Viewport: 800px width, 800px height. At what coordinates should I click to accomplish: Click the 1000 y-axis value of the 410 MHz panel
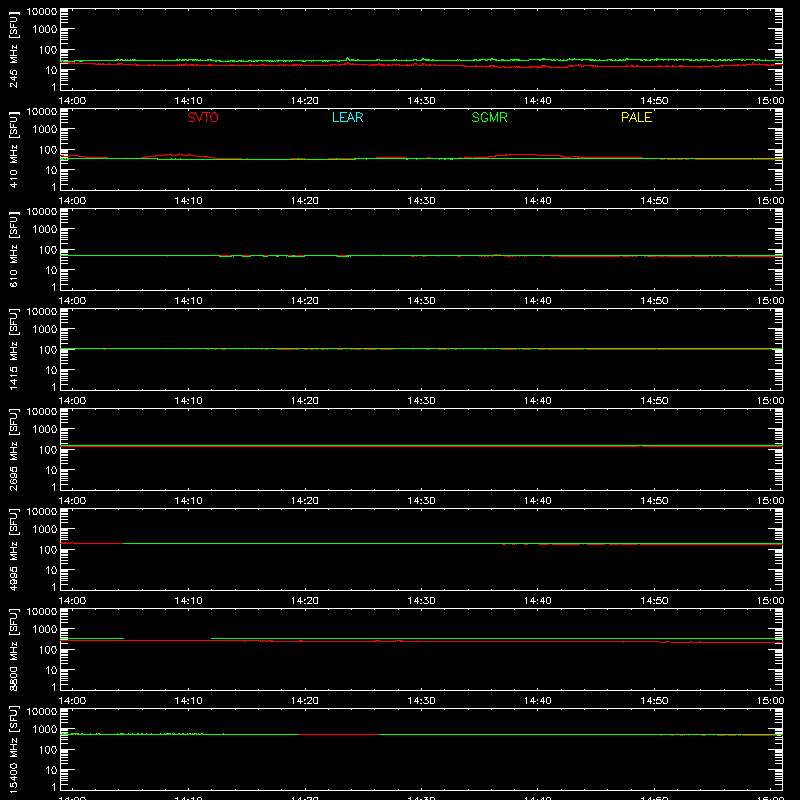[45, 129]
